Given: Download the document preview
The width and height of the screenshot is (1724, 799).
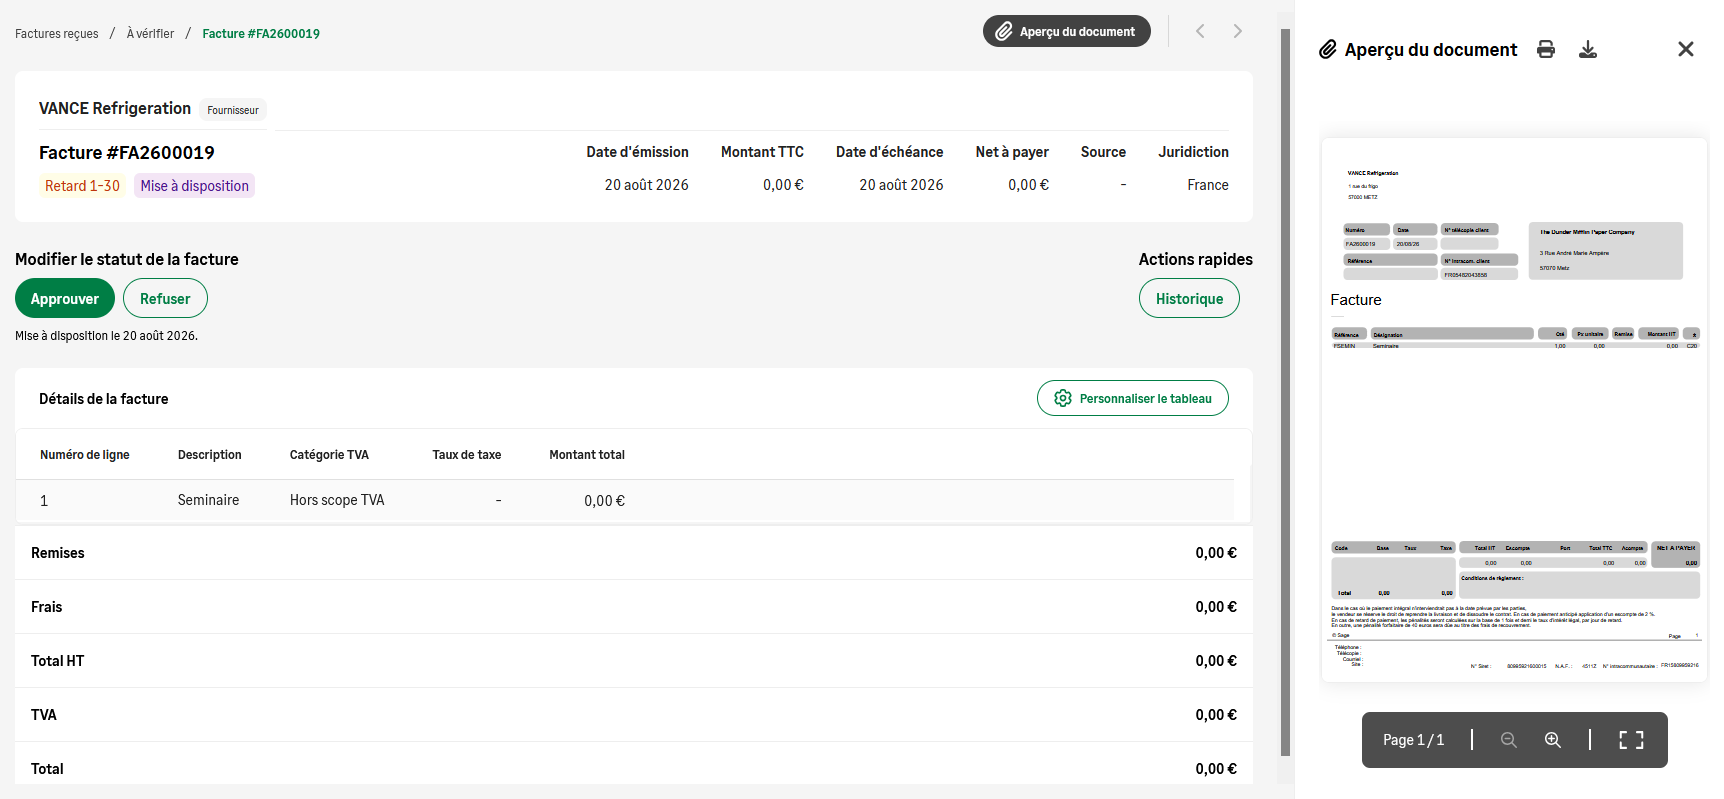Looking at the screenshot, I should click(x=1588, y=49).
